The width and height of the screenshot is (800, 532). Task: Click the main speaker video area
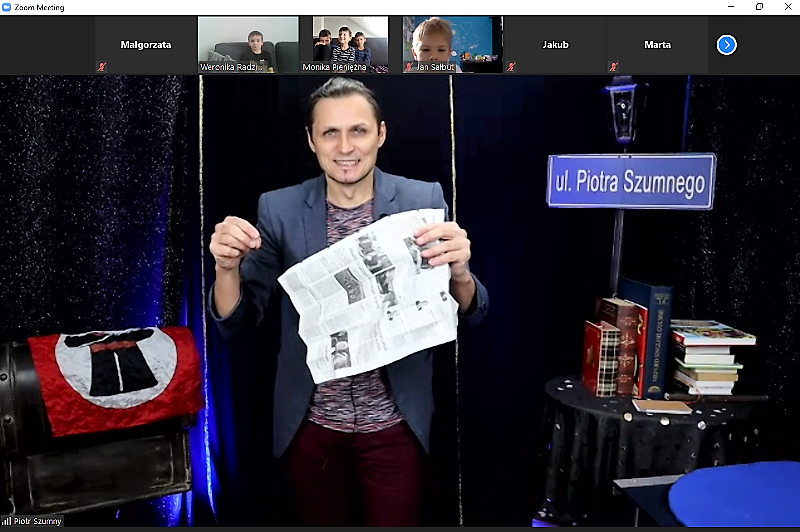click(400, 301)
